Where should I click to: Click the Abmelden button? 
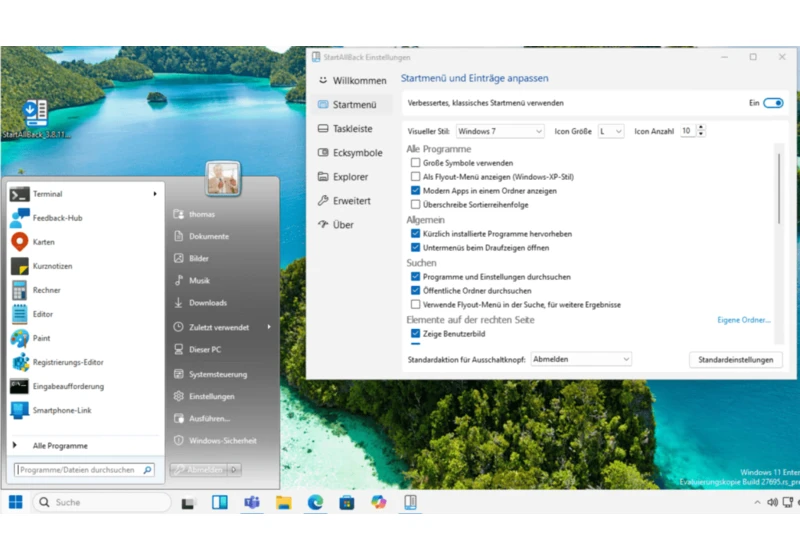click(199, 470)
